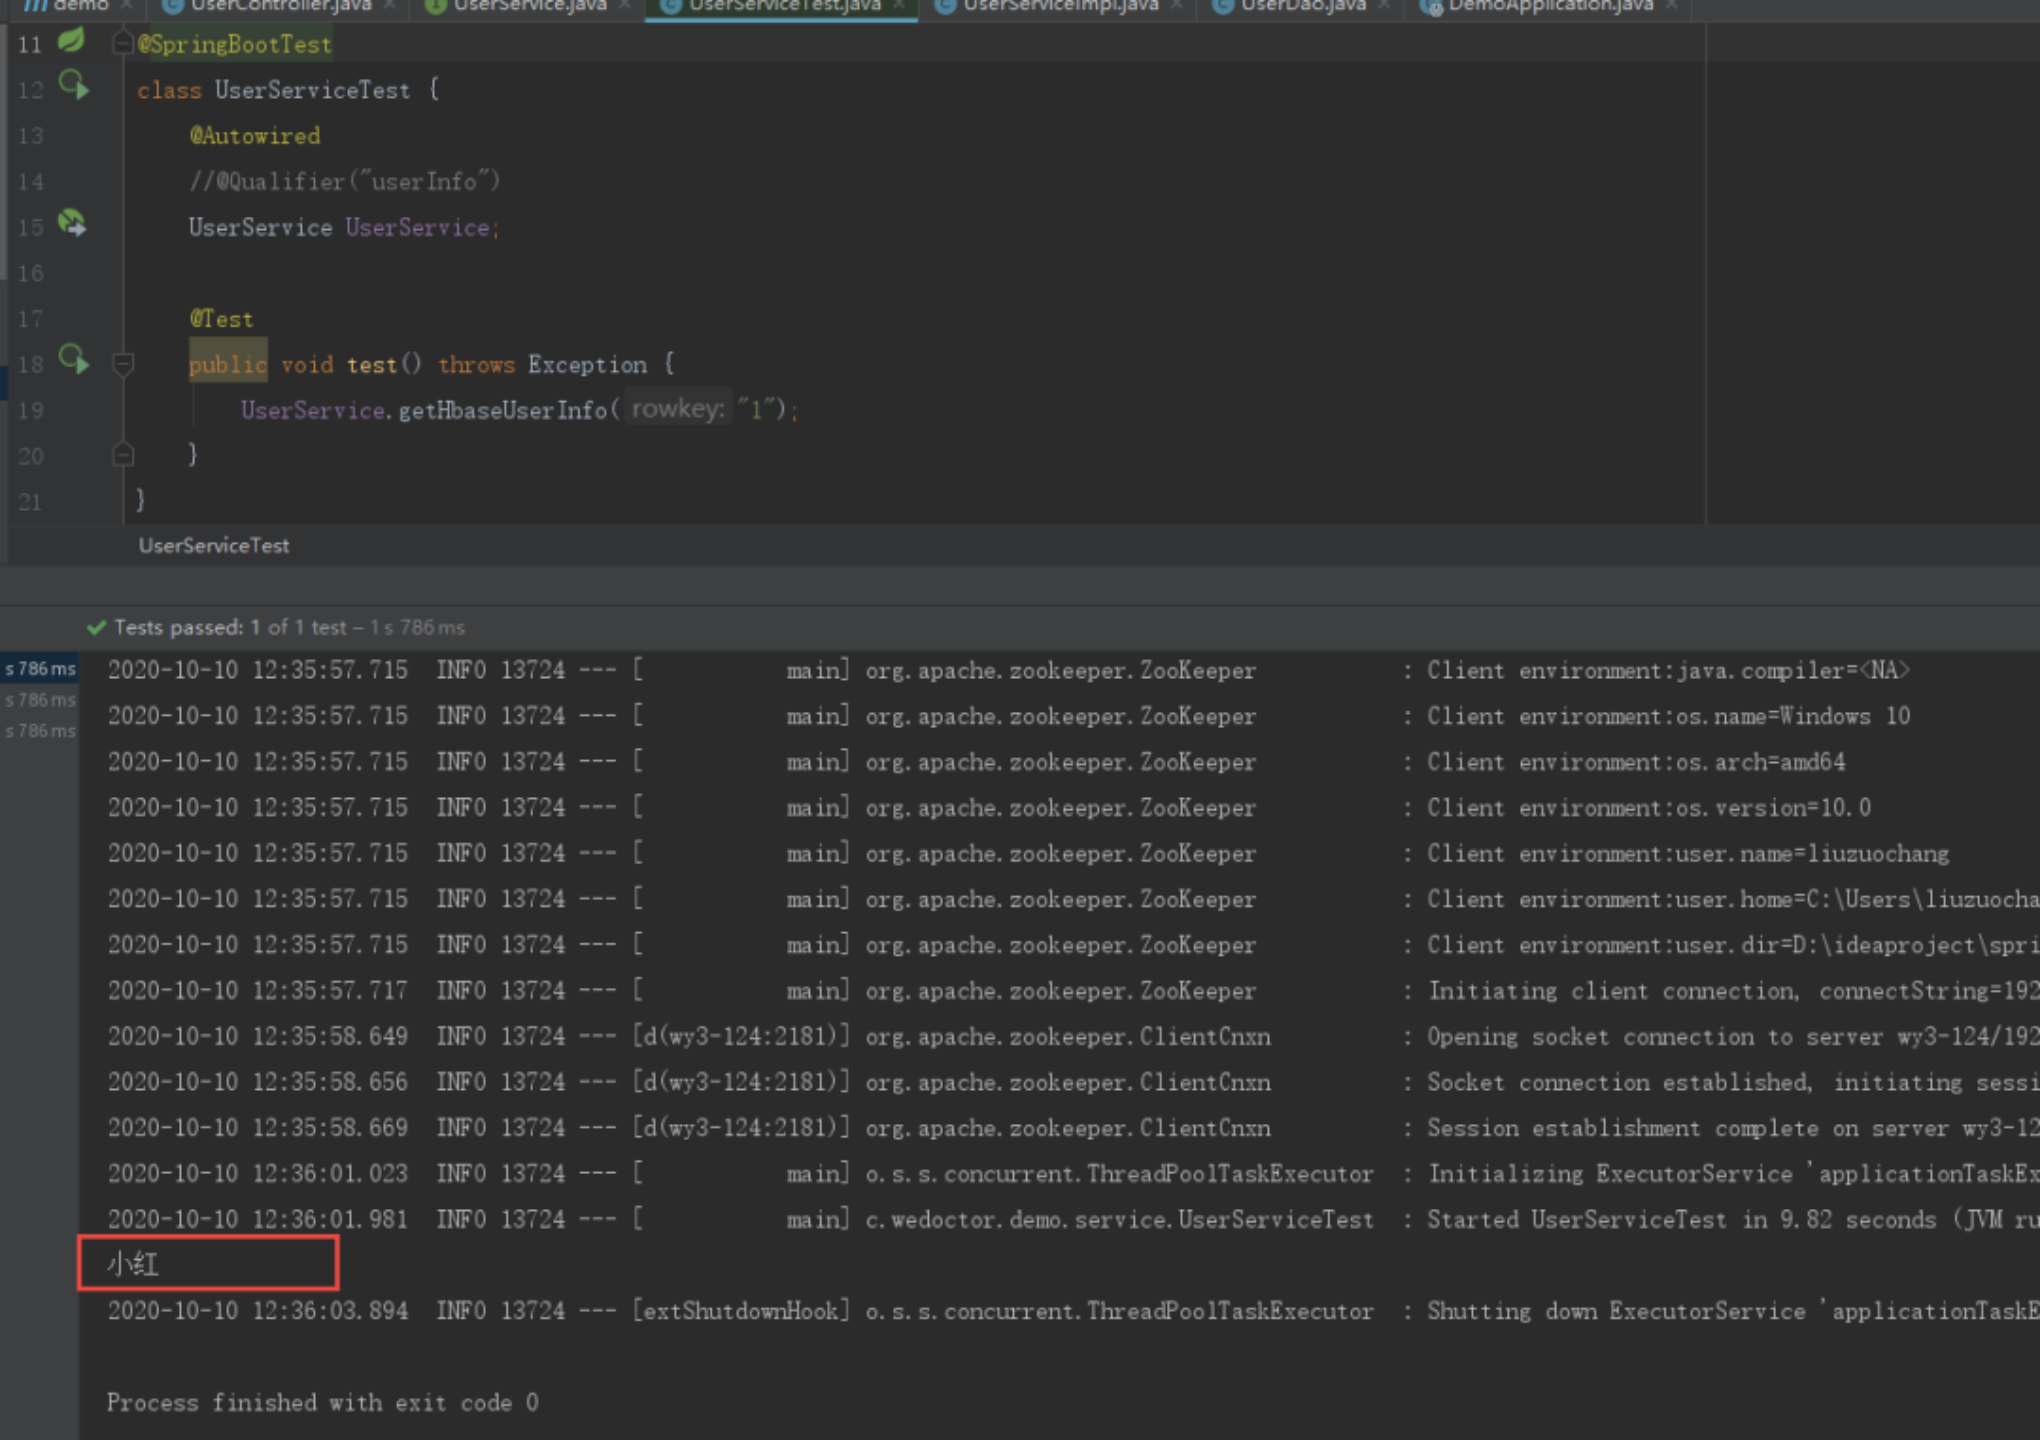Switch to UserService.java tab
The width and height of the screenshot is (2040, 1440).
(529, 7)
